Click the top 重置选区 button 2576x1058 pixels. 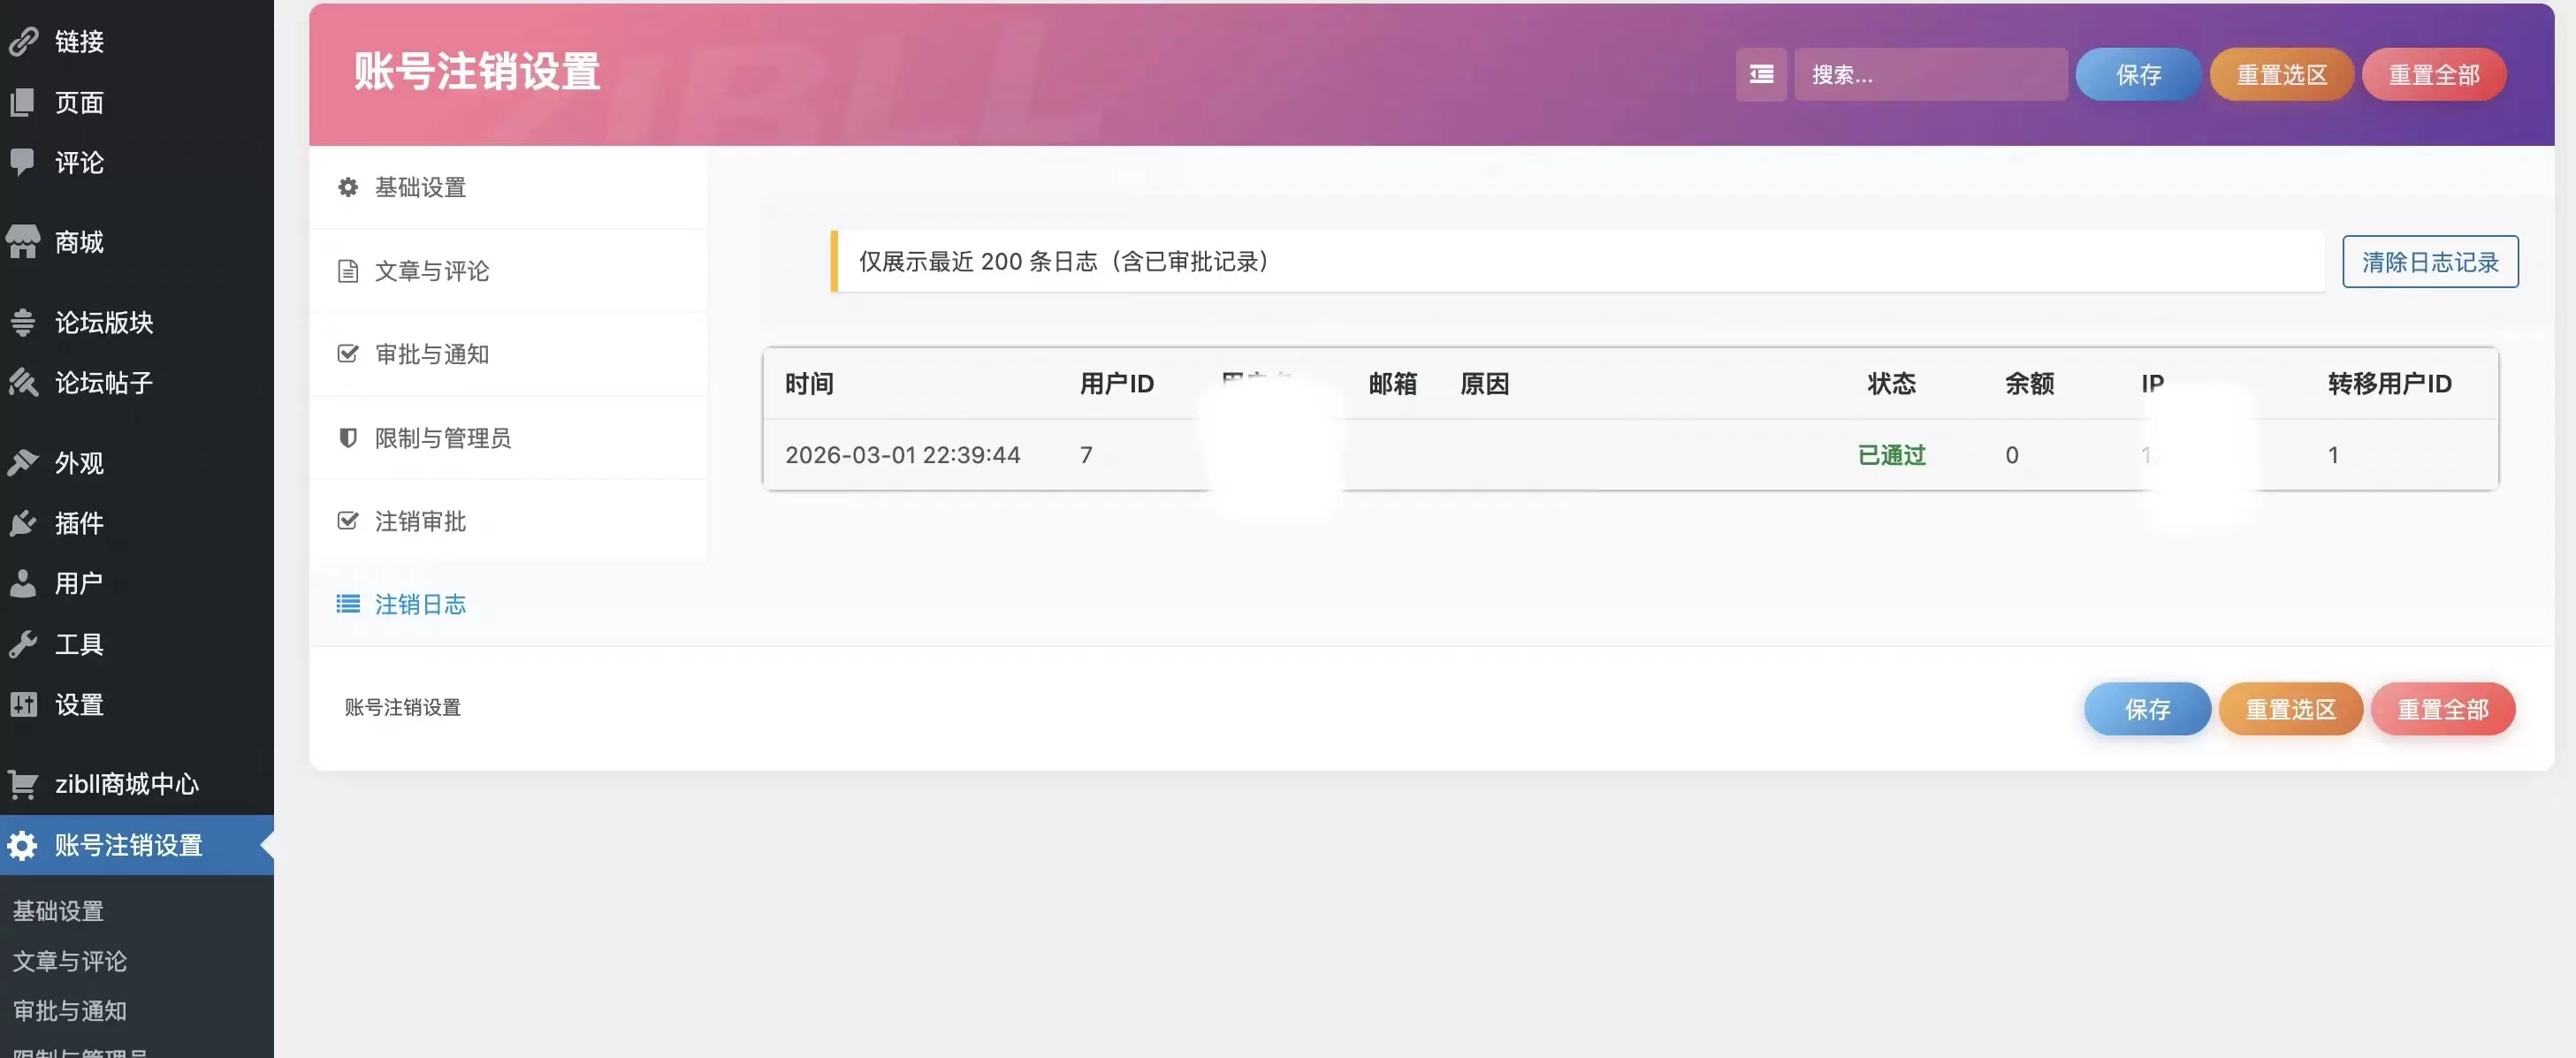click(2281, 74)
